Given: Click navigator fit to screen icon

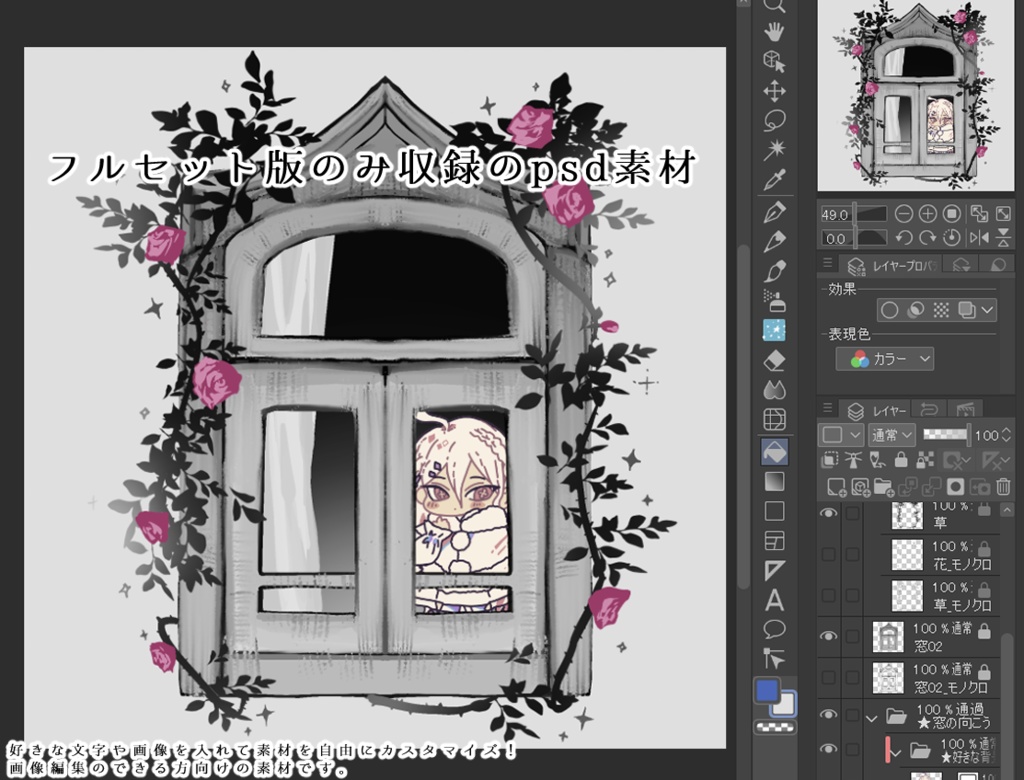Looking at the screenshot, I should pyautogui.click(x=979, y=214).
